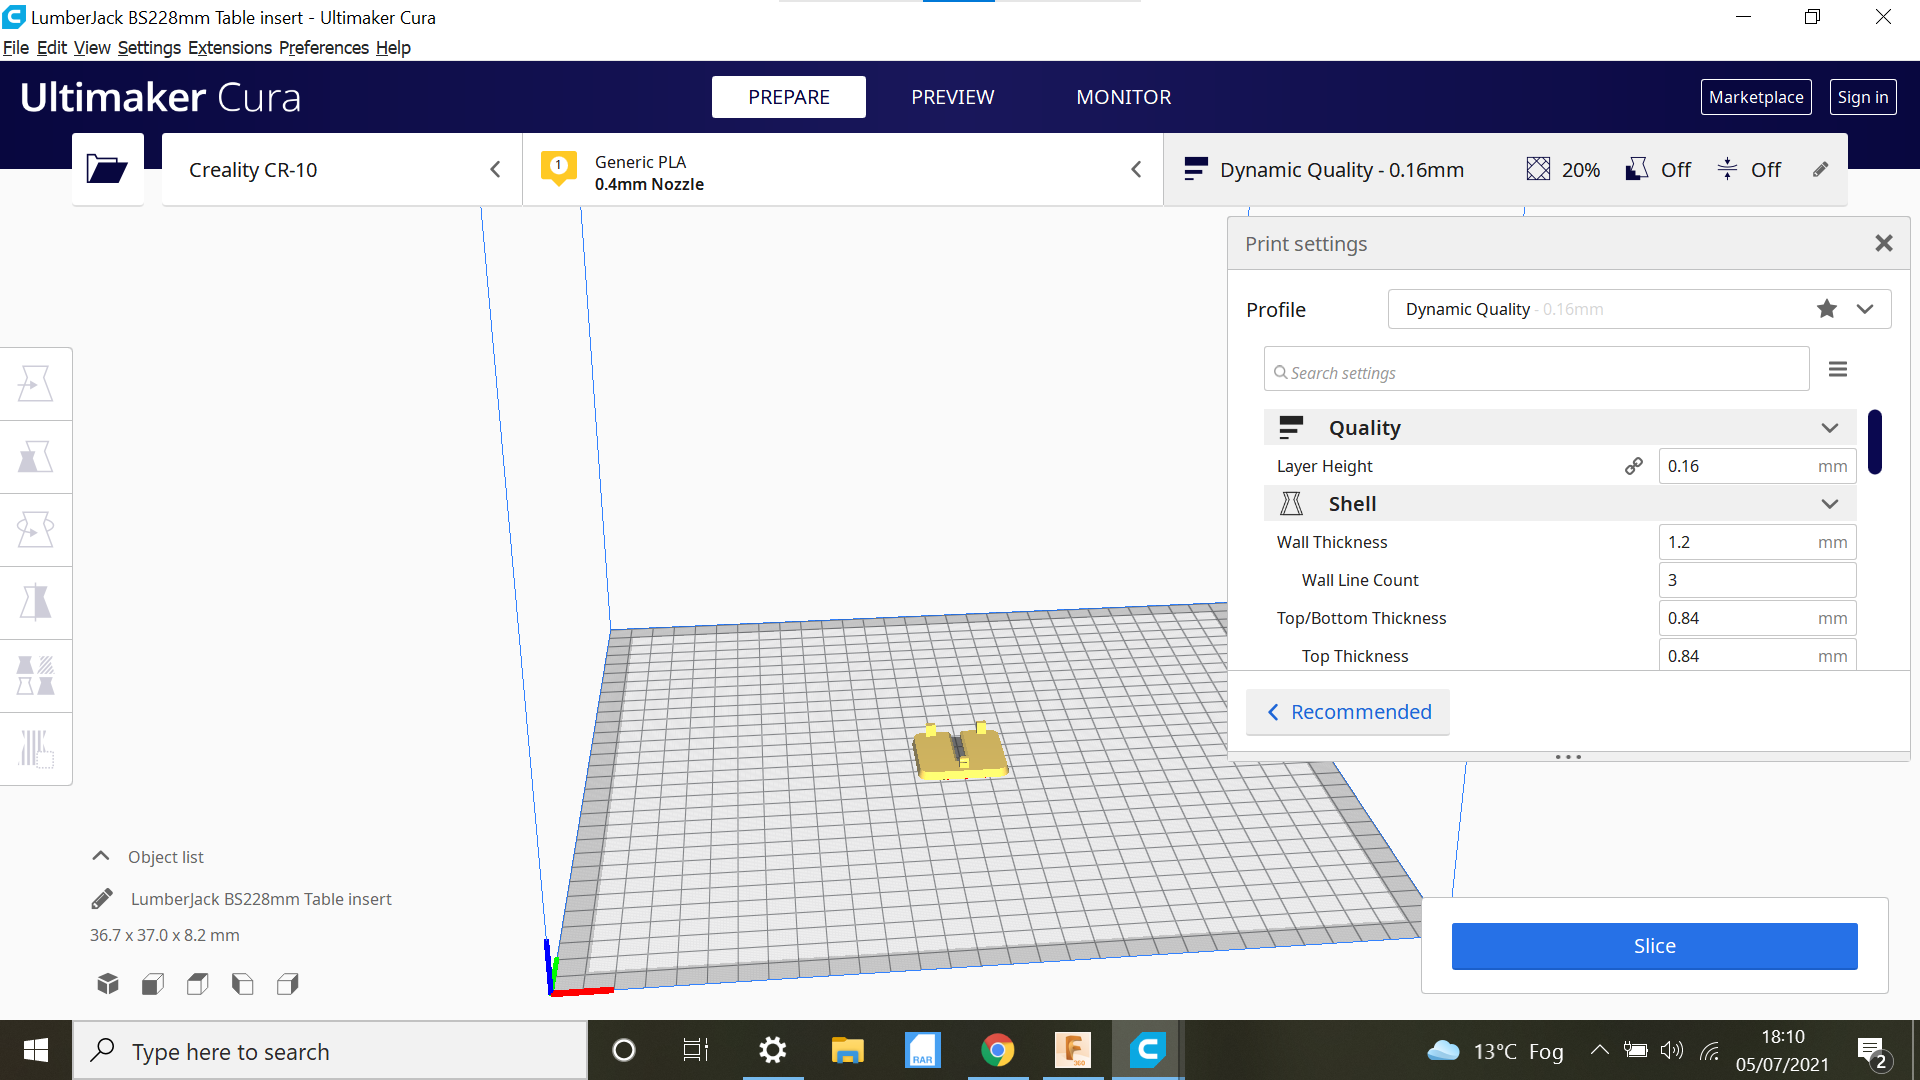1920x1080 pixels.
Task: Open the Help menu
Action: 393,48
